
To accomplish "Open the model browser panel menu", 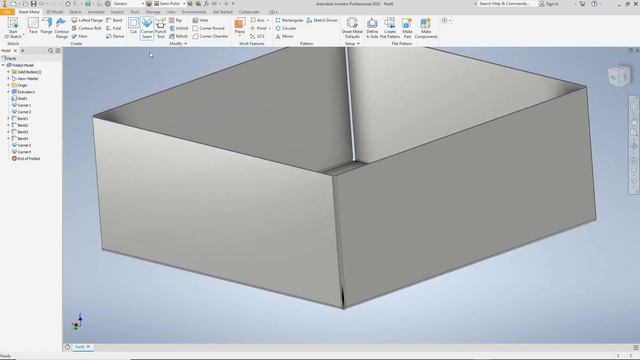I will point(58,51).
